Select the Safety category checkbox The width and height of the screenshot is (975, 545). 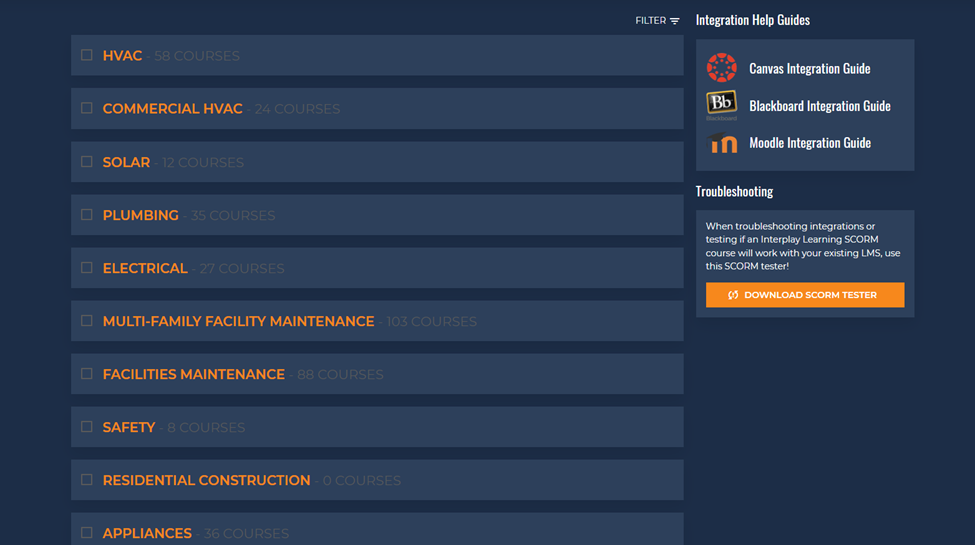86,427
